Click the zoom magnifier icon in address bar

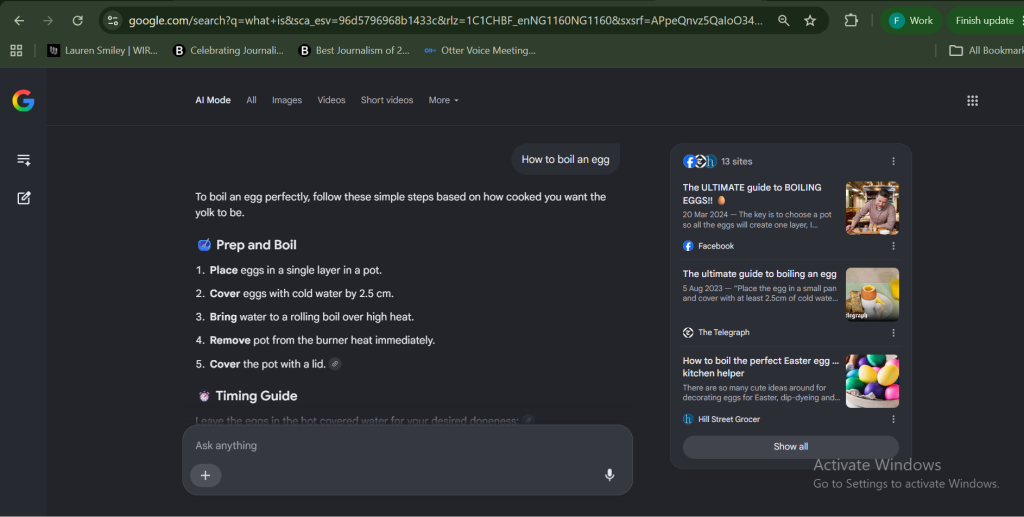(x=784, y=21)
